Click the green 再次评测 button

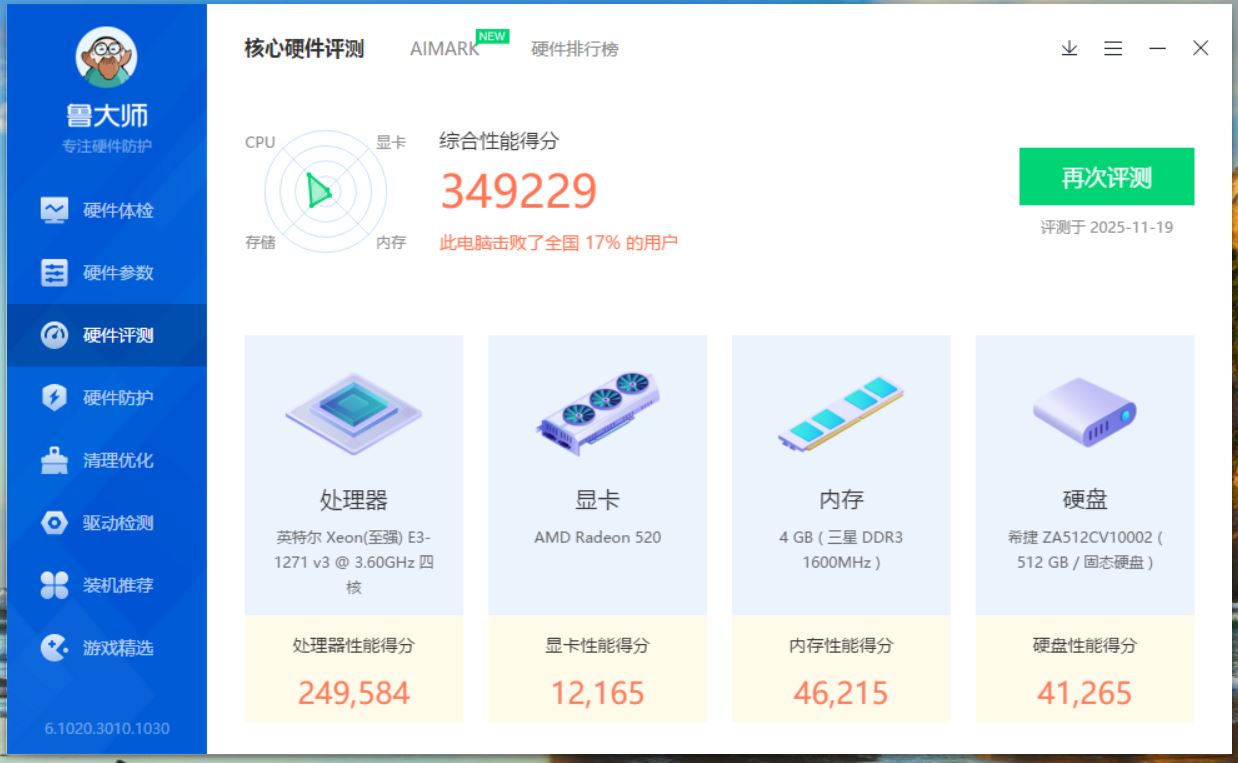1106,177
